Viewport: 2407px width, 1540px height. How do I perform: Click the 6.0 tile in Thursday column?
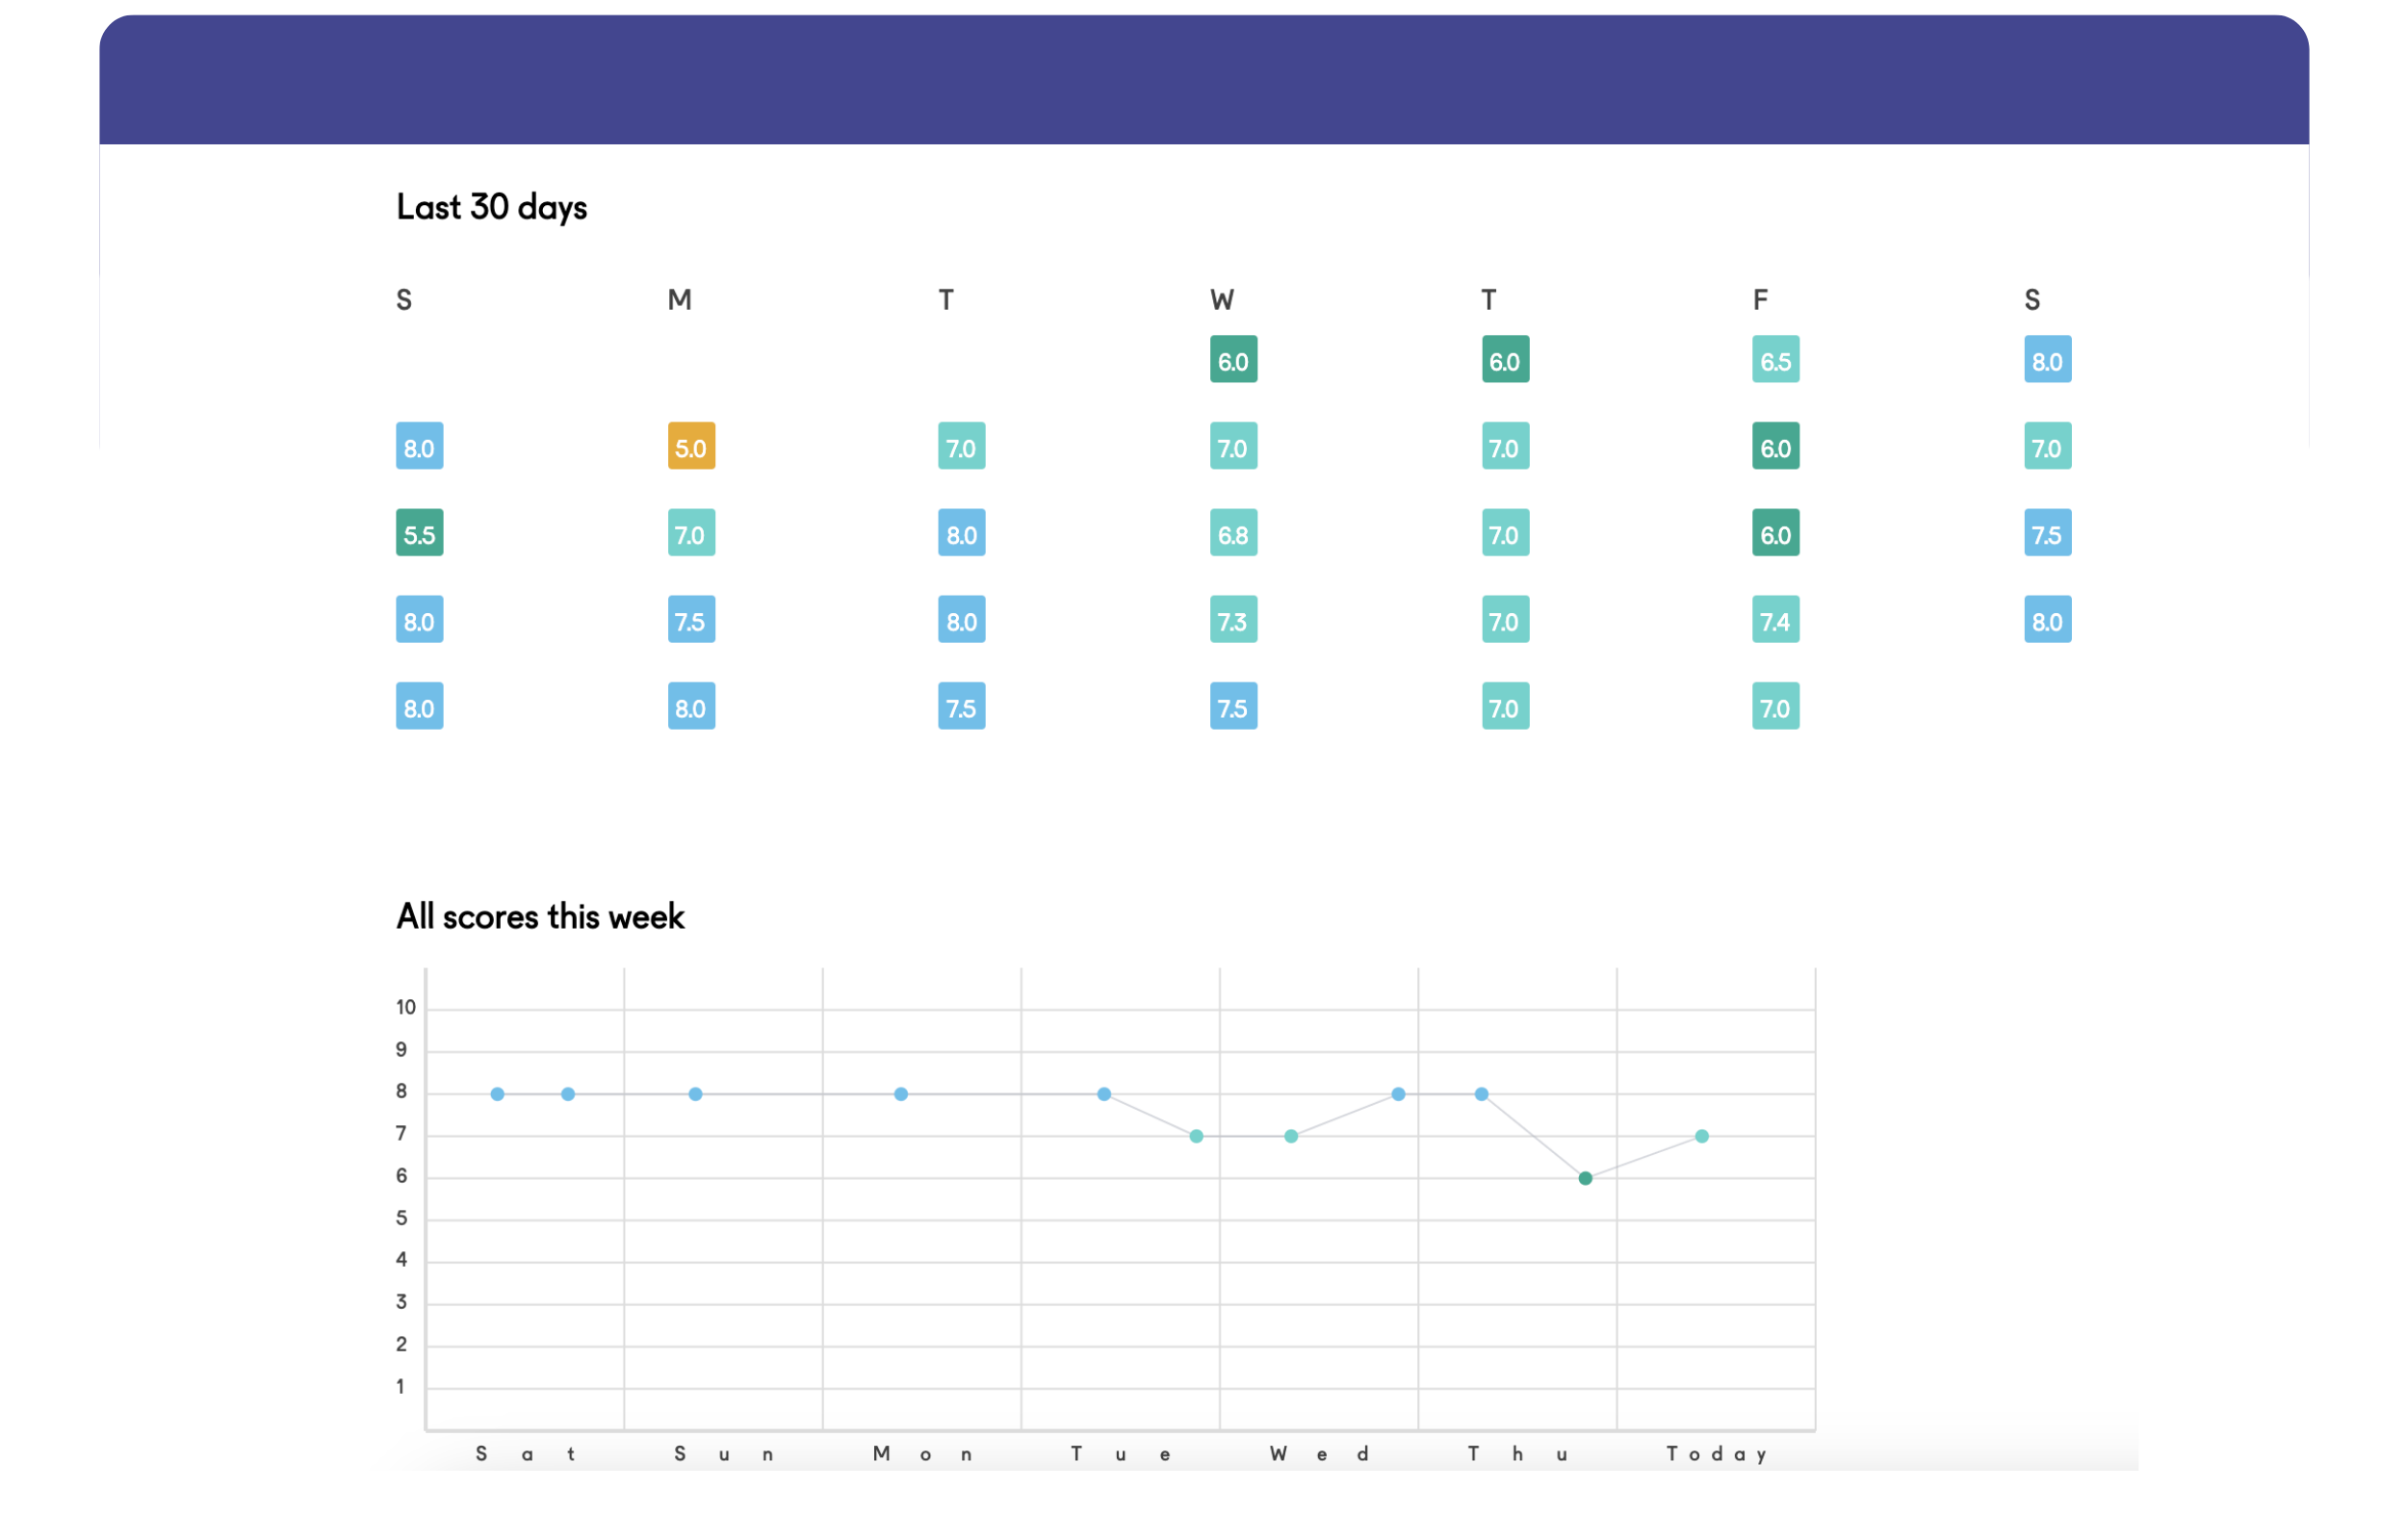1505,359
